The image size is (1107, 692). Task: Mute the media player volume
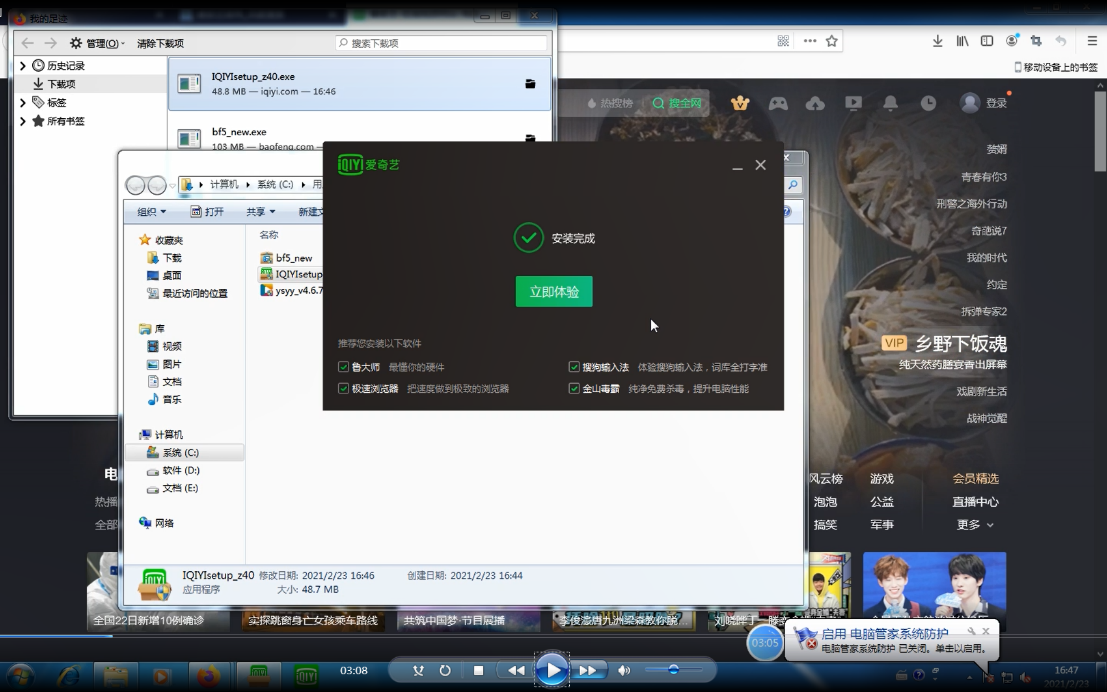623,670
